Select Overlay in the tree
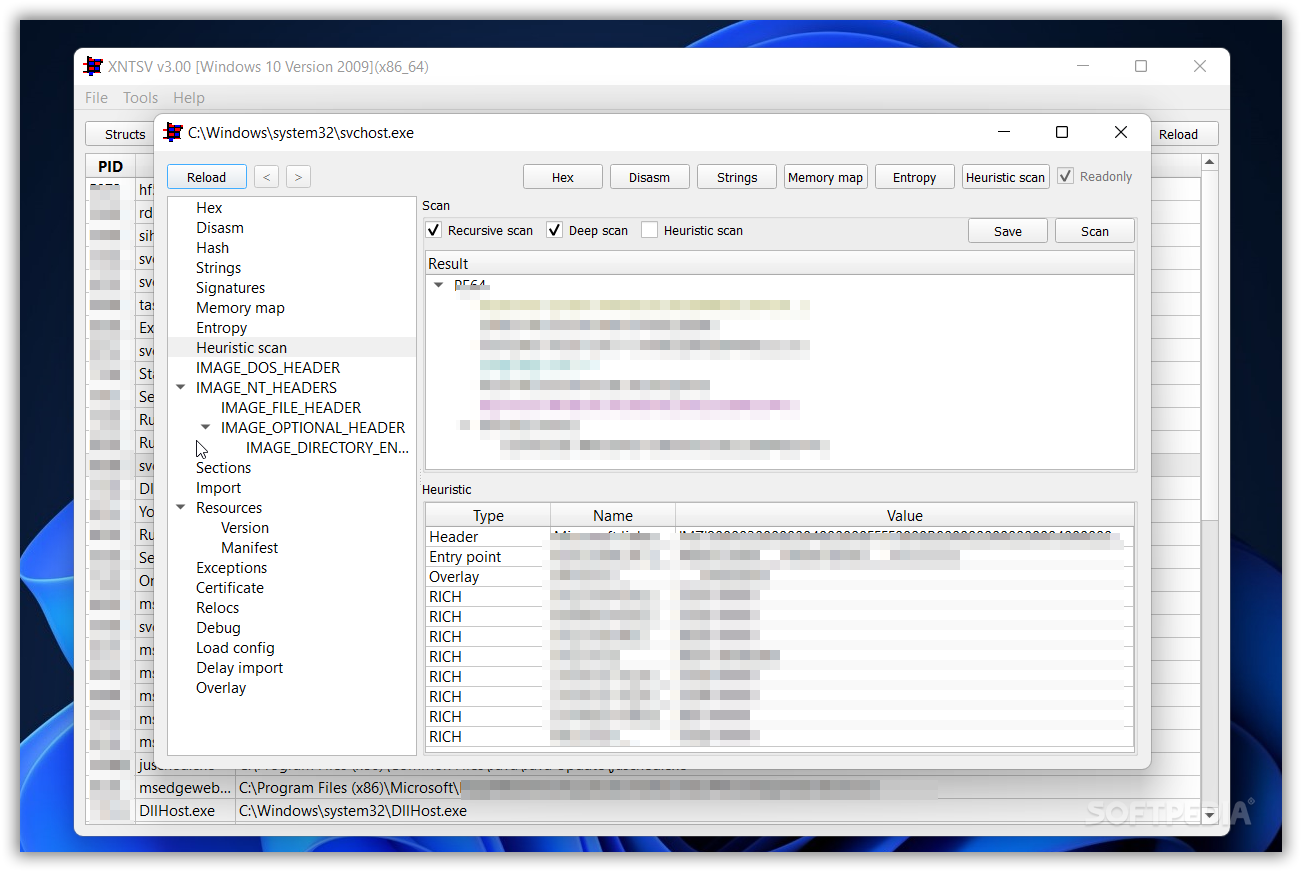The image size is (1302, 872). (220, 687)
